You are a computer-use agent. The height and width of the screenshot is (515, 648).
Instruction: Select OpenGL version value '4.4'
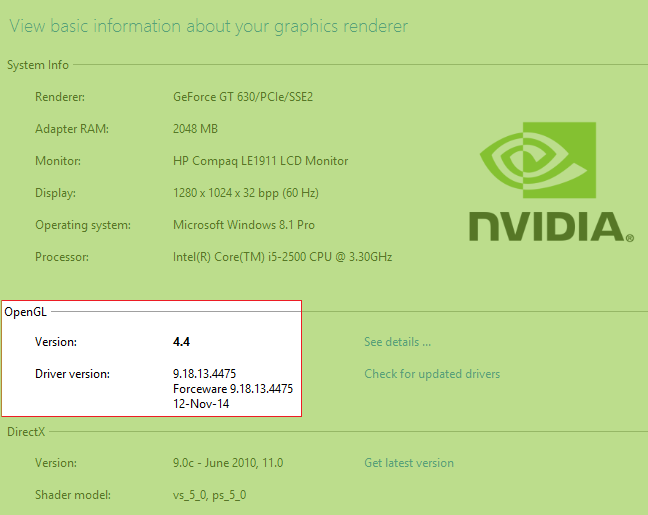(x=181, y=342)
